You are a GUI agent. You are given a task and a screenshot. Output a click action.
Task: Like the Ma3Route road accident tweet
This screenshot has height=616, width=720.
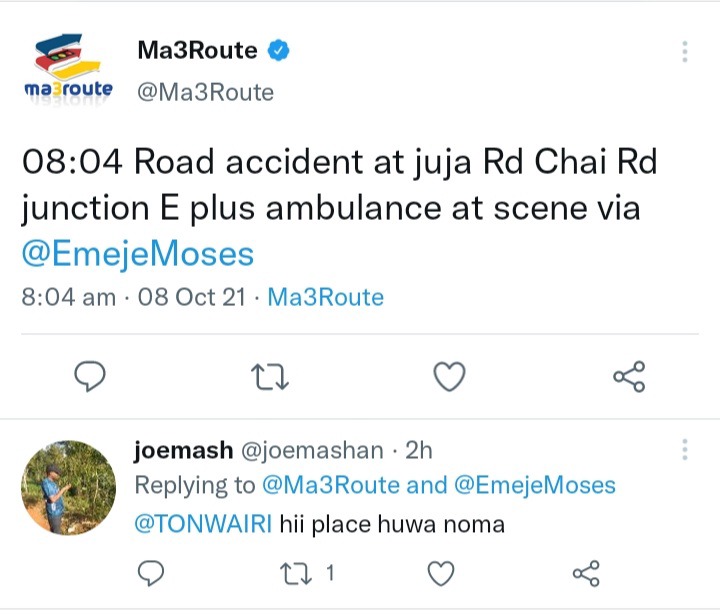(x=450, y=377)
